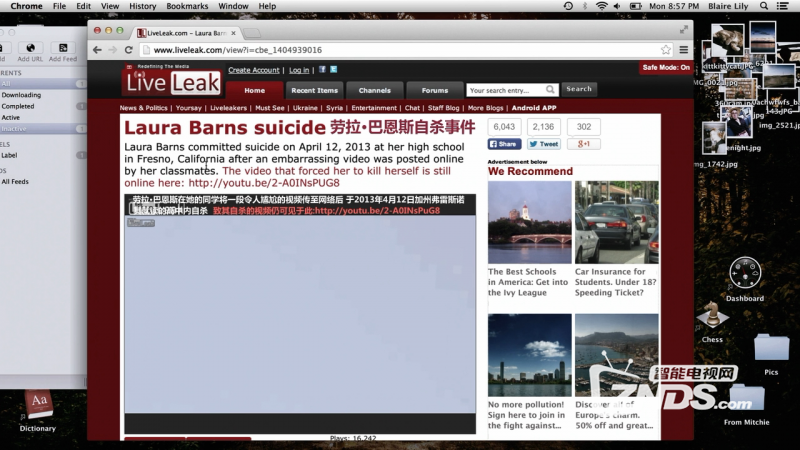Click Add URL in the background window
Viewport: 800px width, 450px height.
[30, 52]
